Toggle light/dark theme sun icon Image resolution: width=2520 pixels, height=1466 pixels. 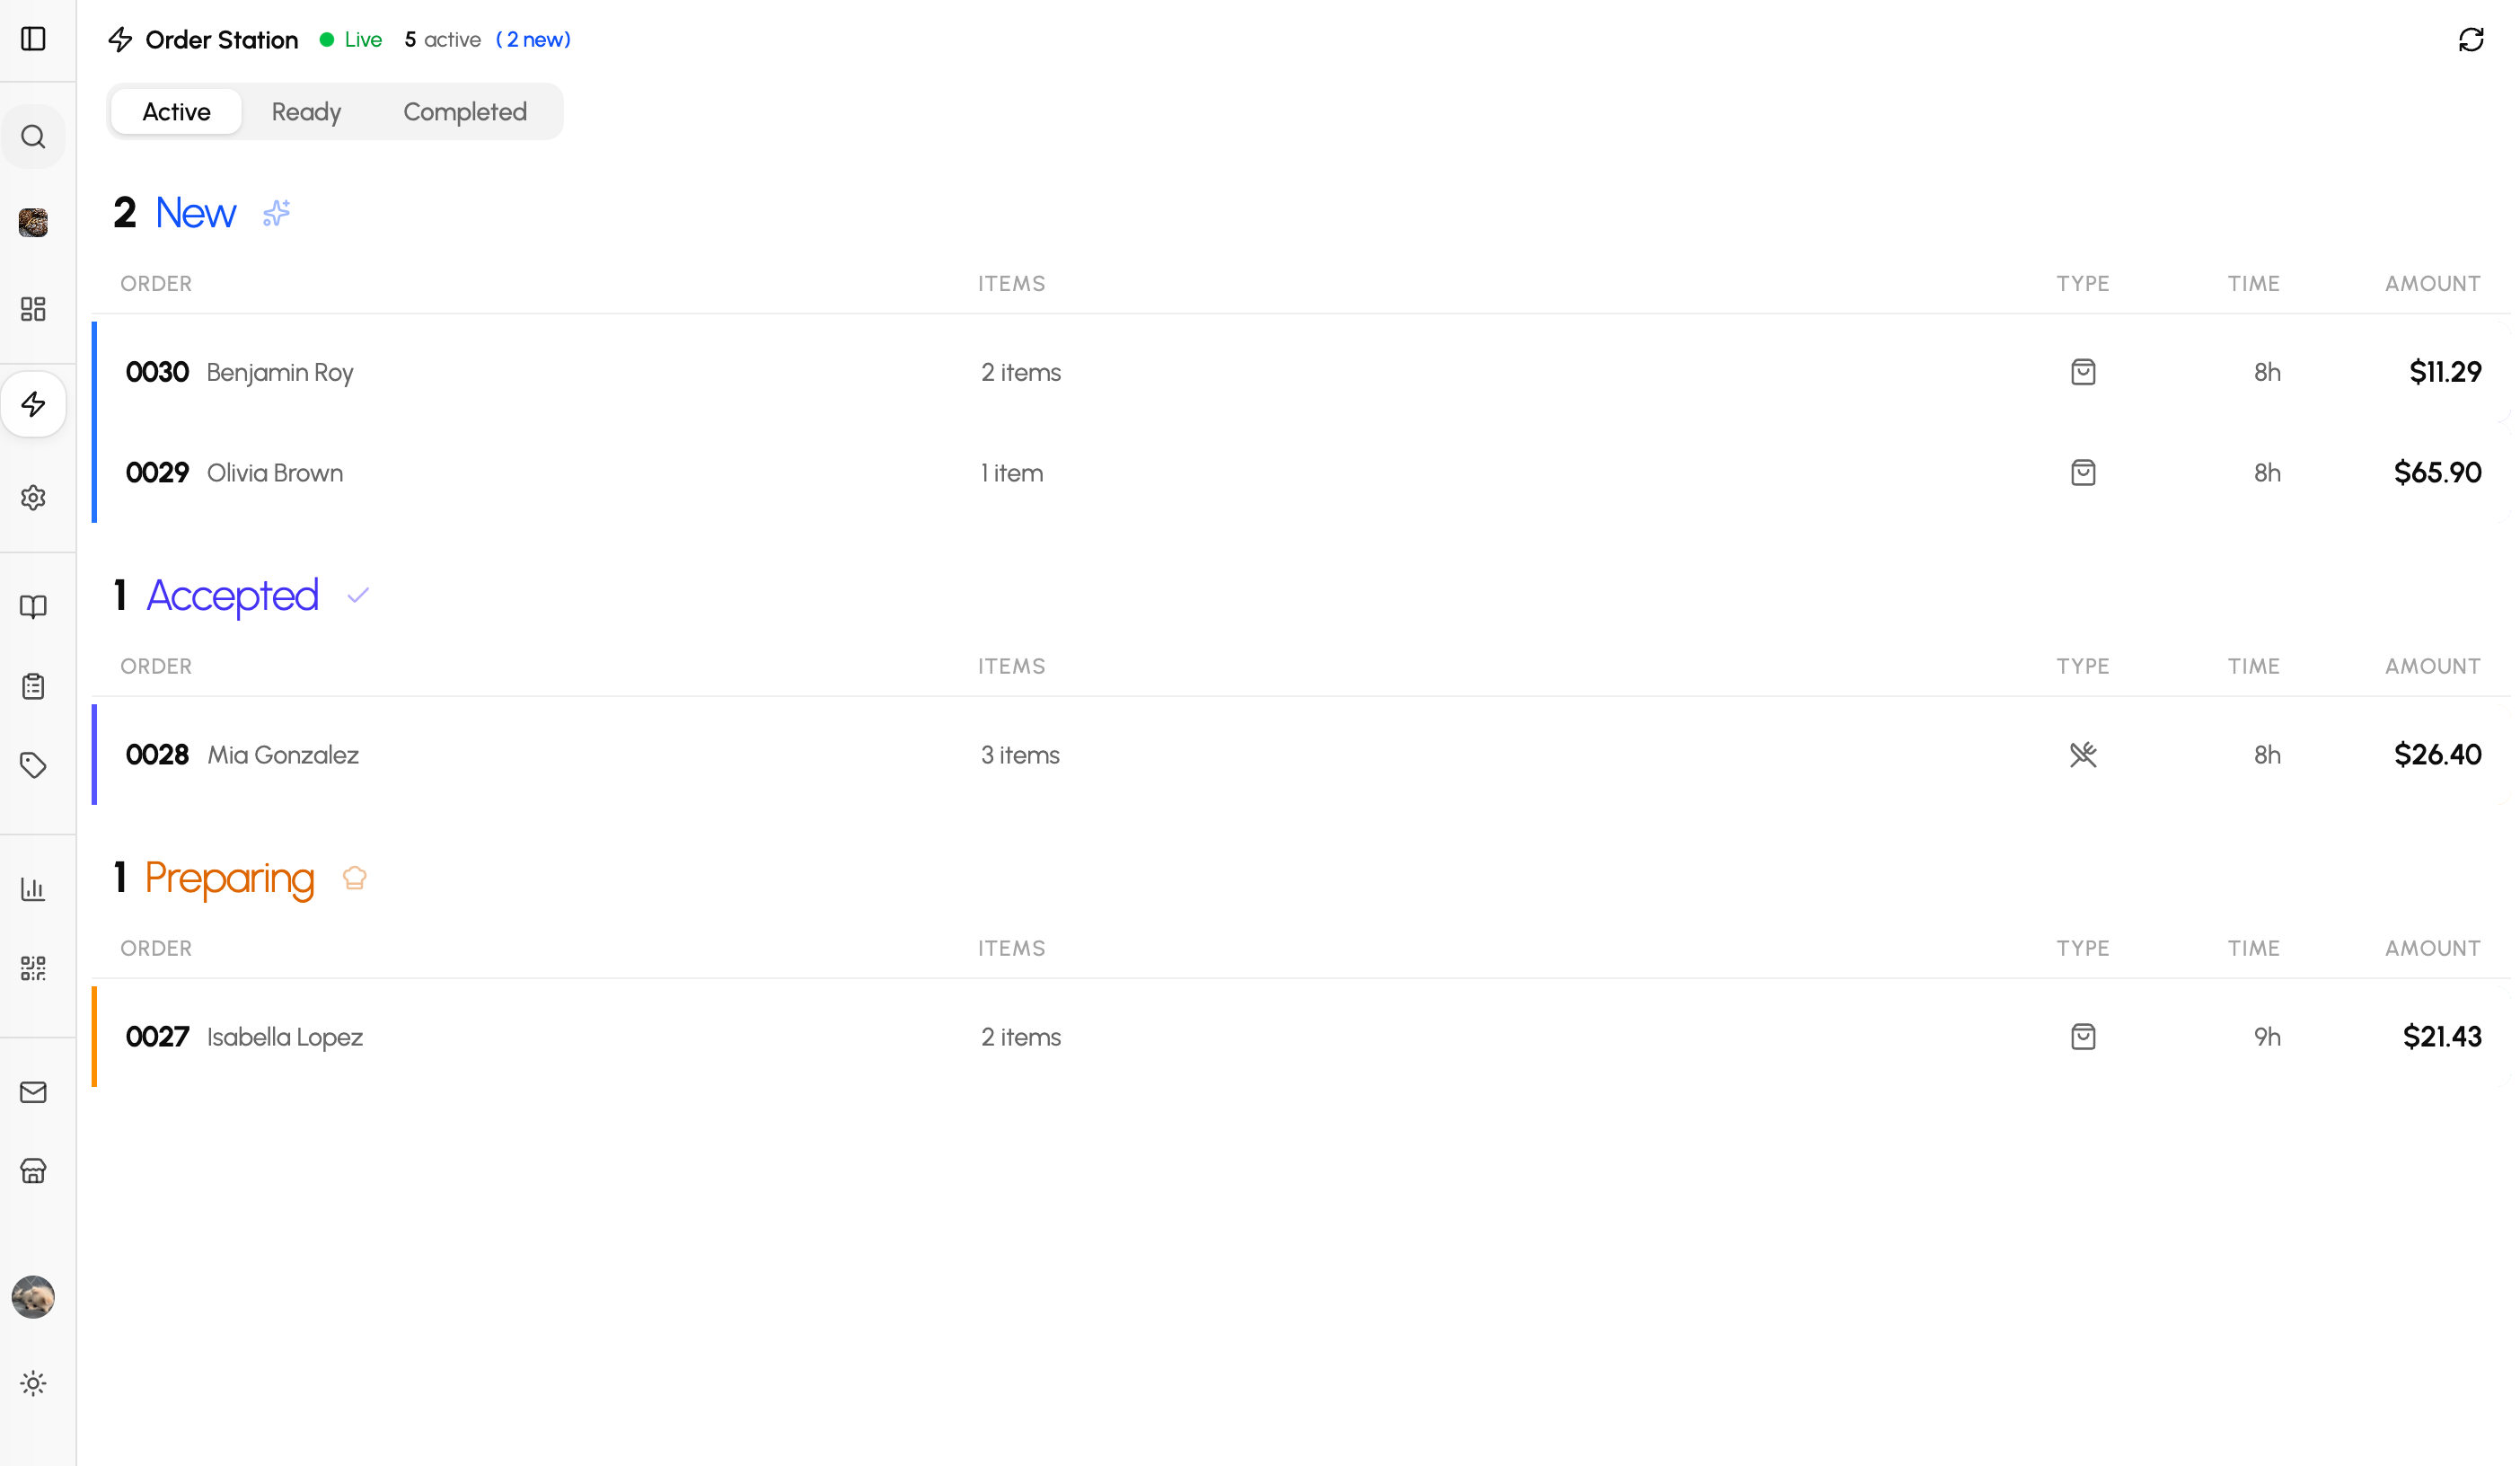point(33,1384)
